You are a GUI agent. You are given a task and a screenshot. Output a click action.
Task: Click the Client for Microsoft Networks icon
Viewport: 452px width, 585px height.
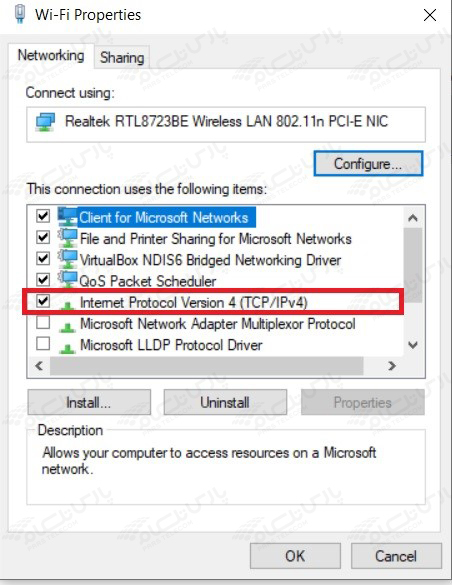[x=68, y=216]
